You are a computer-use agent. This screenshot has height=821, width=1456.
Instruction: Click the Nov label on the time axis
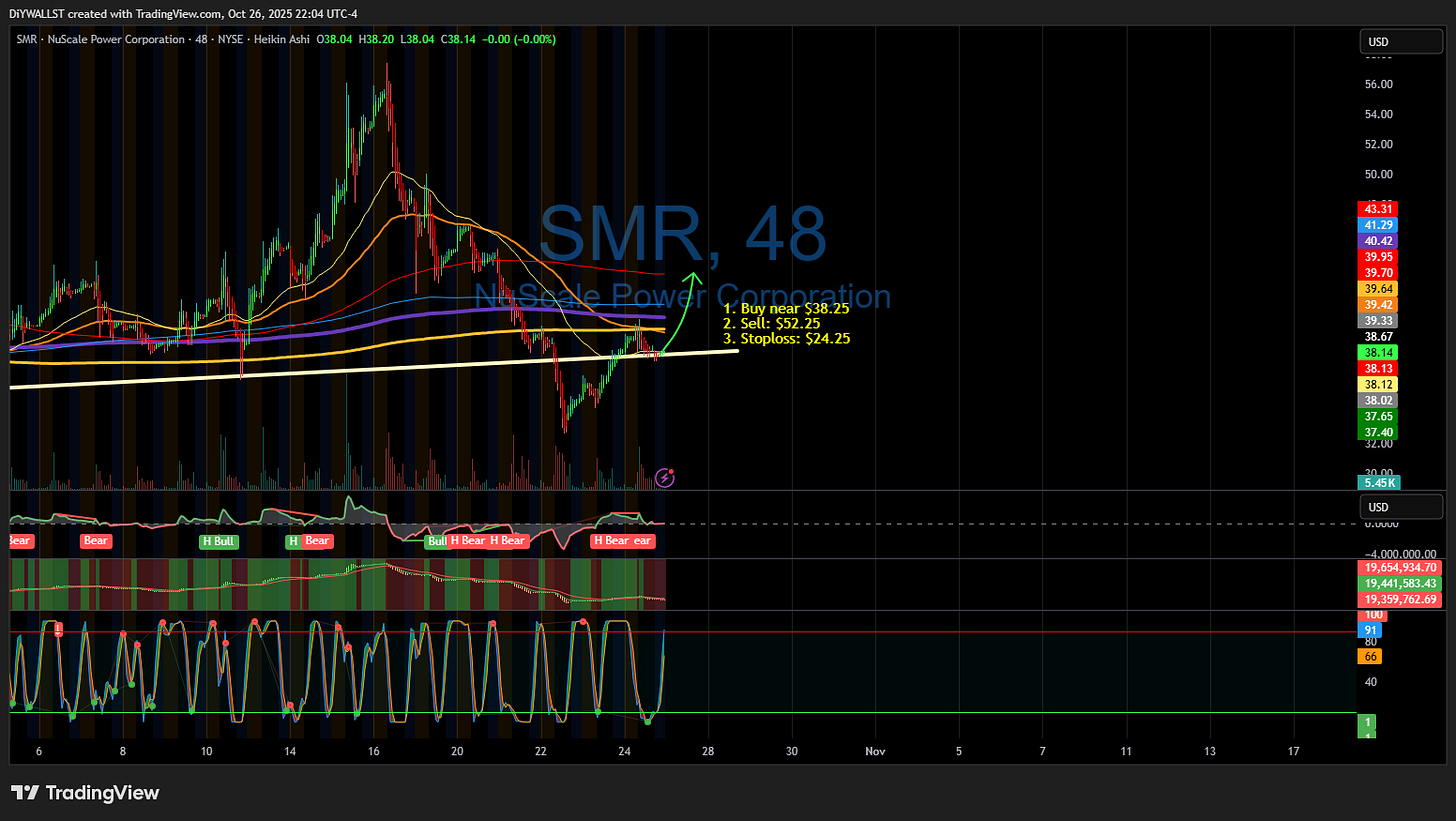click(x=874, y=751)
